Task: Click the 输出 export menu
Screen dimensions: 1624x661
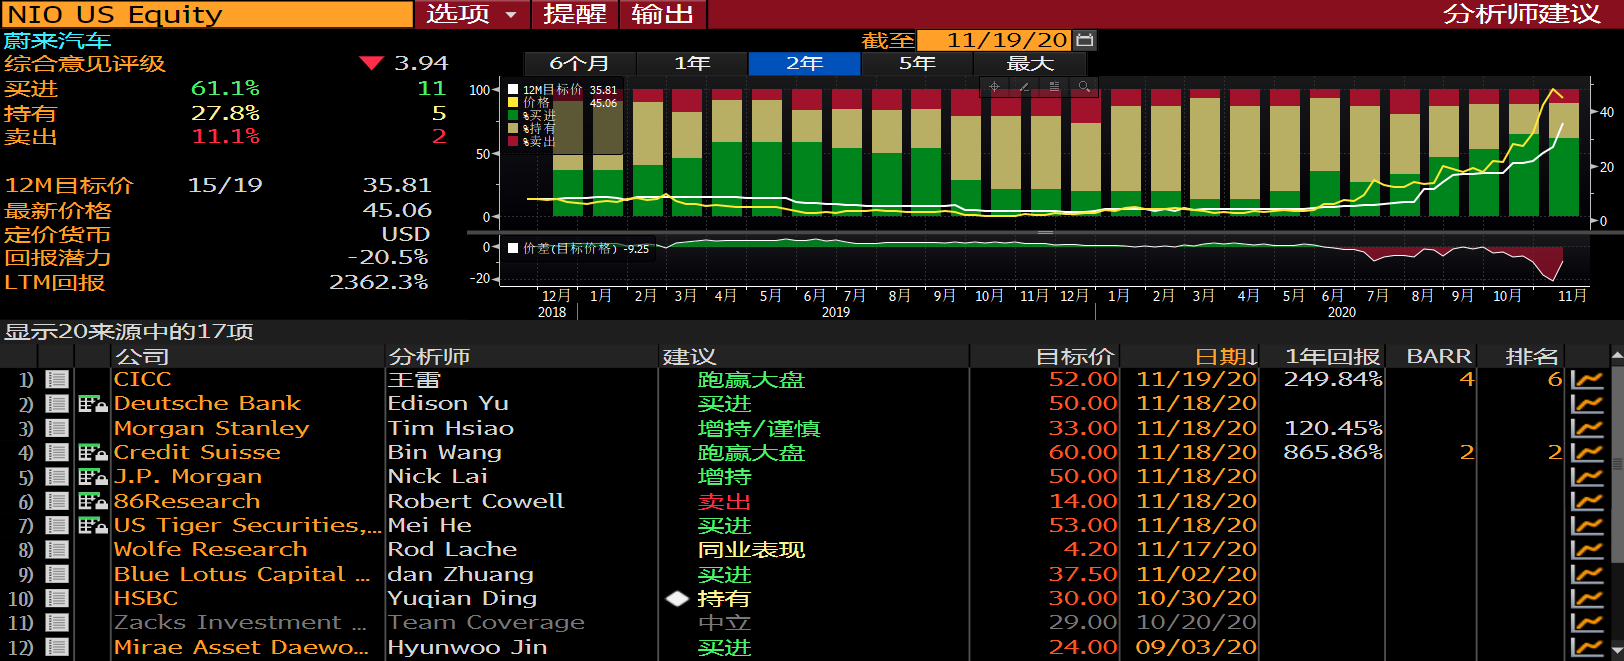Action: tap(662, 14)
